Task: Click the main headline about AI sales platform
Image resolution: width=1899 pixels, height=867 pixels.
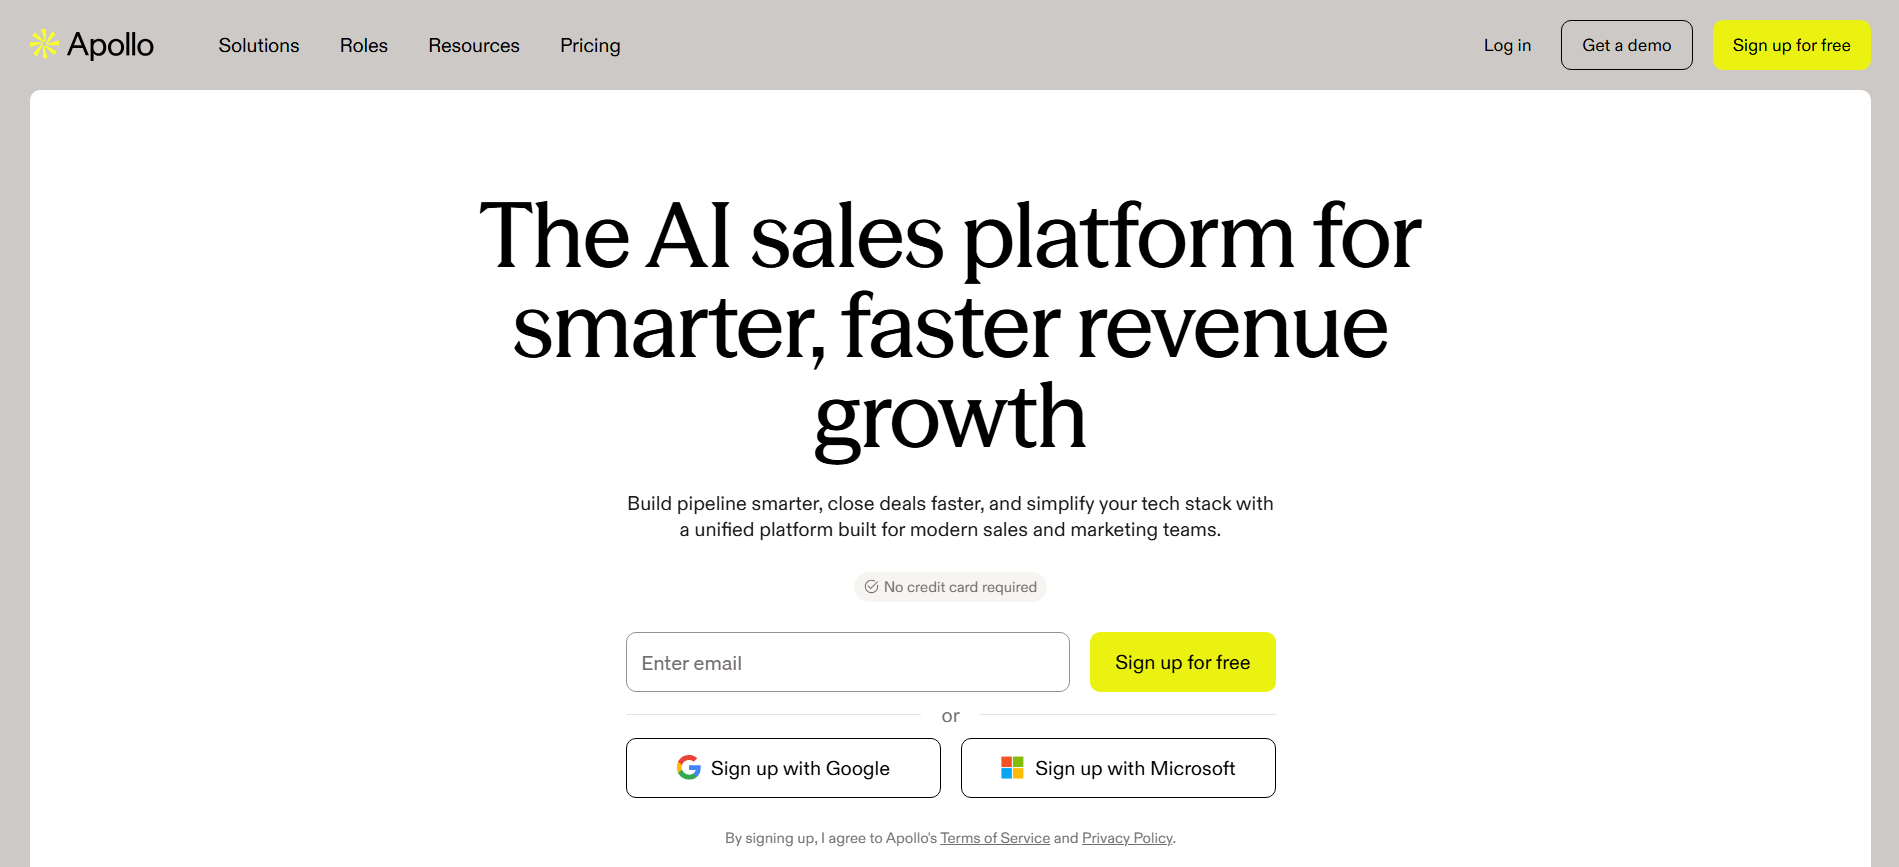Action: [x=950, y=326]
